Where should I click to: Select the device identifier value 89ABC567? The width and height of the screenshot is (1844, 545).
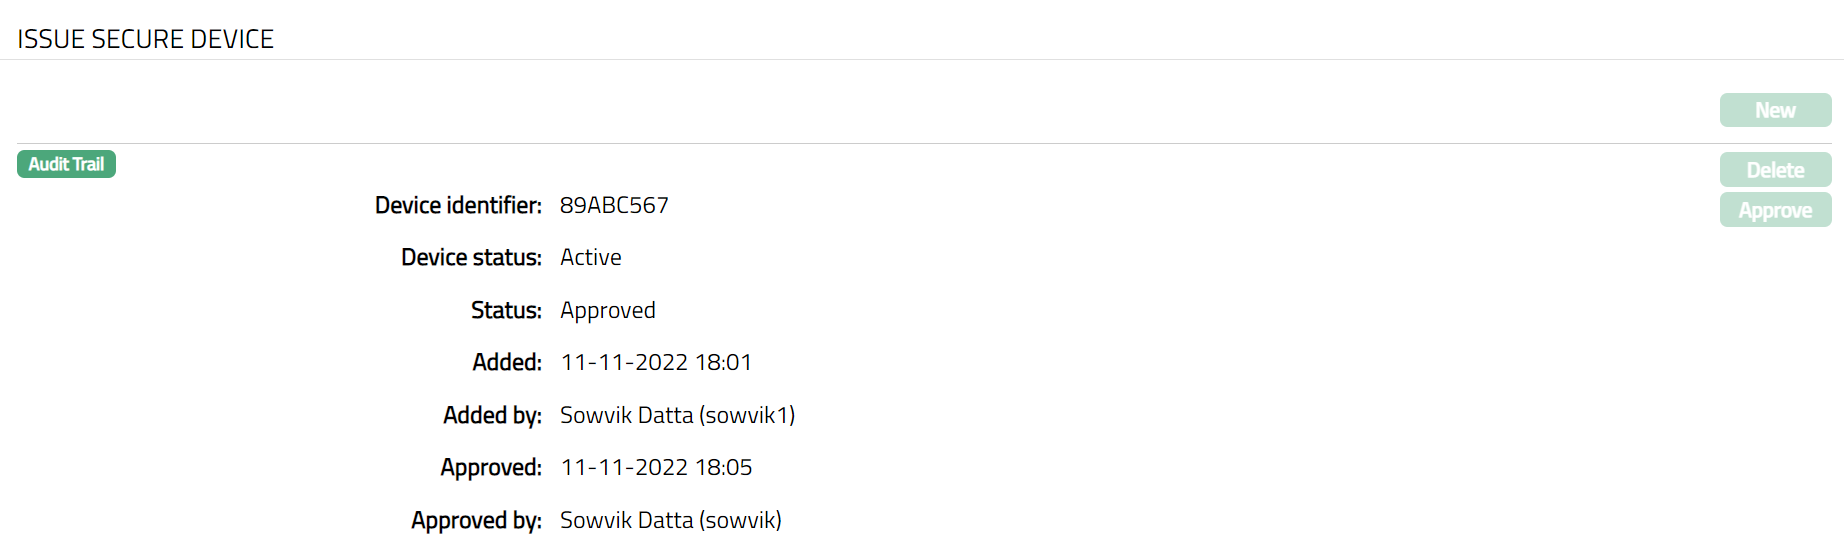(x=614, y=205)
